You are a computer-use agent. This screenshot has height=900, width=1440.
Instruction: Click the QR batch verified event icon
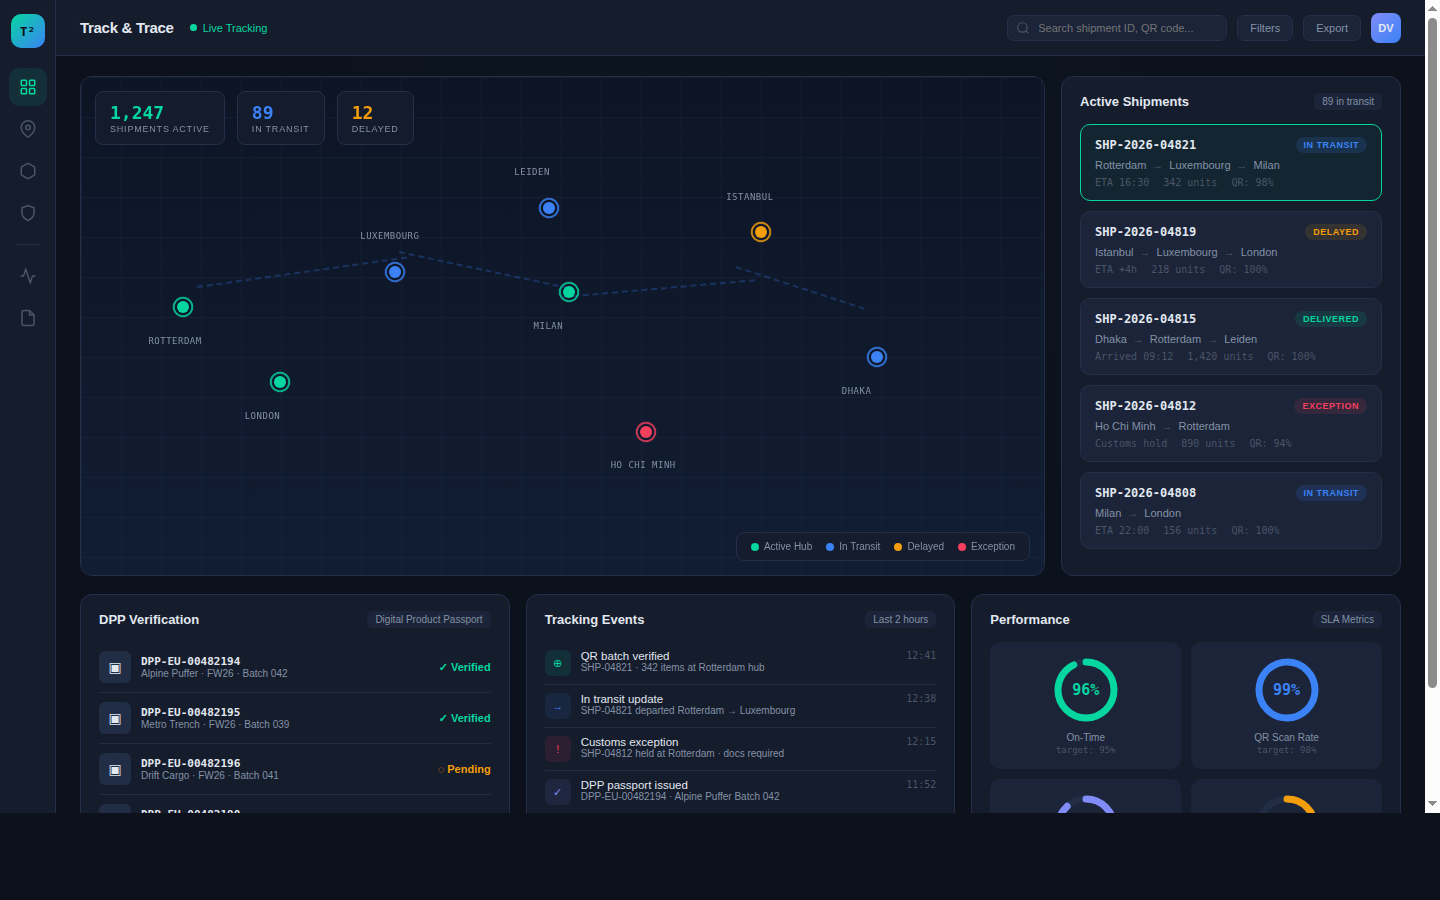pos(558,663)
